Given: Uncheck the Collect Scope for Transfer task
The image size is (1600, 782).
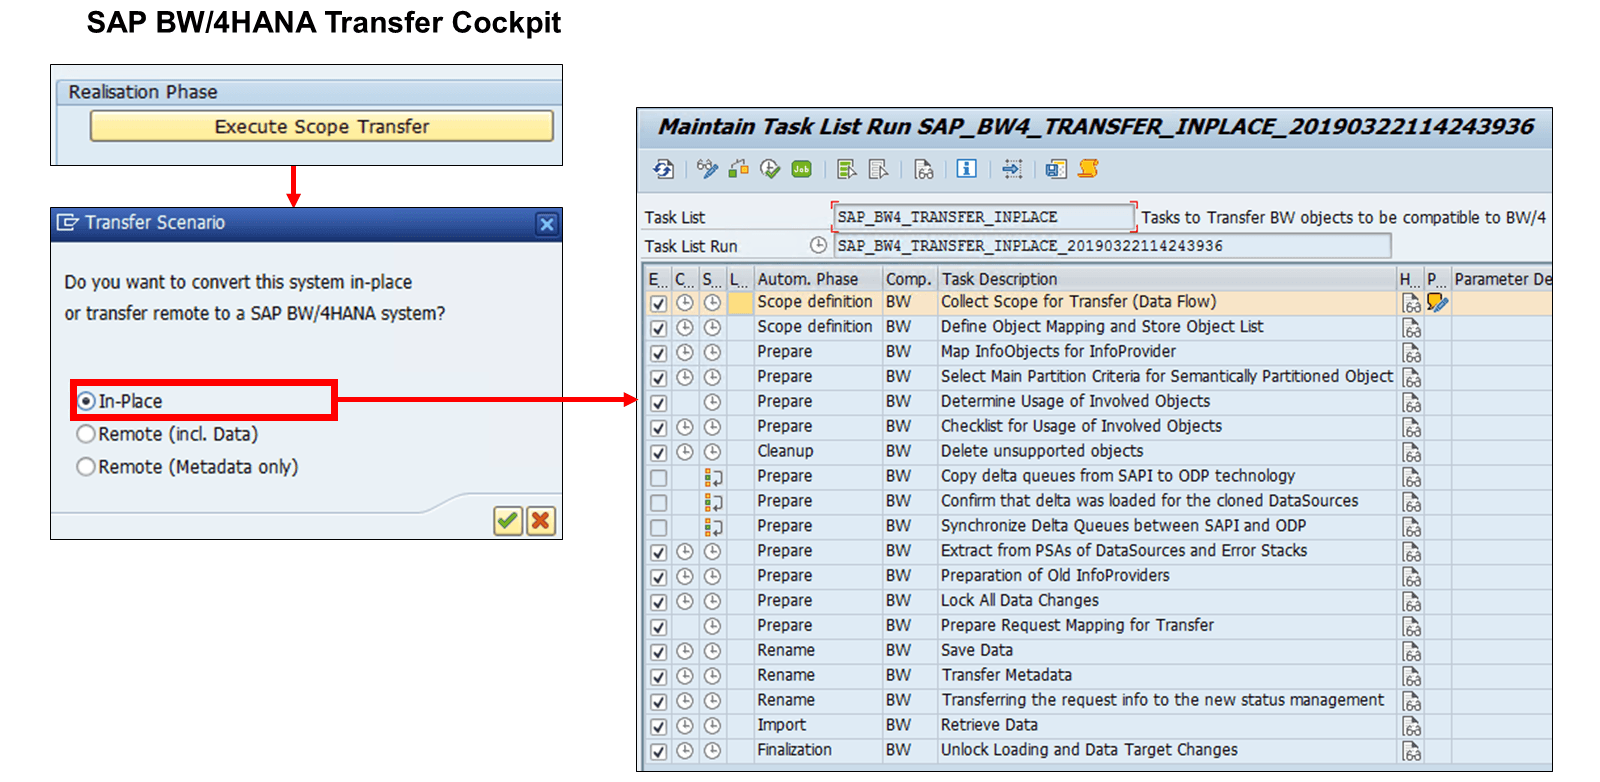Looking at the screenshot, I should coord(658,303).
